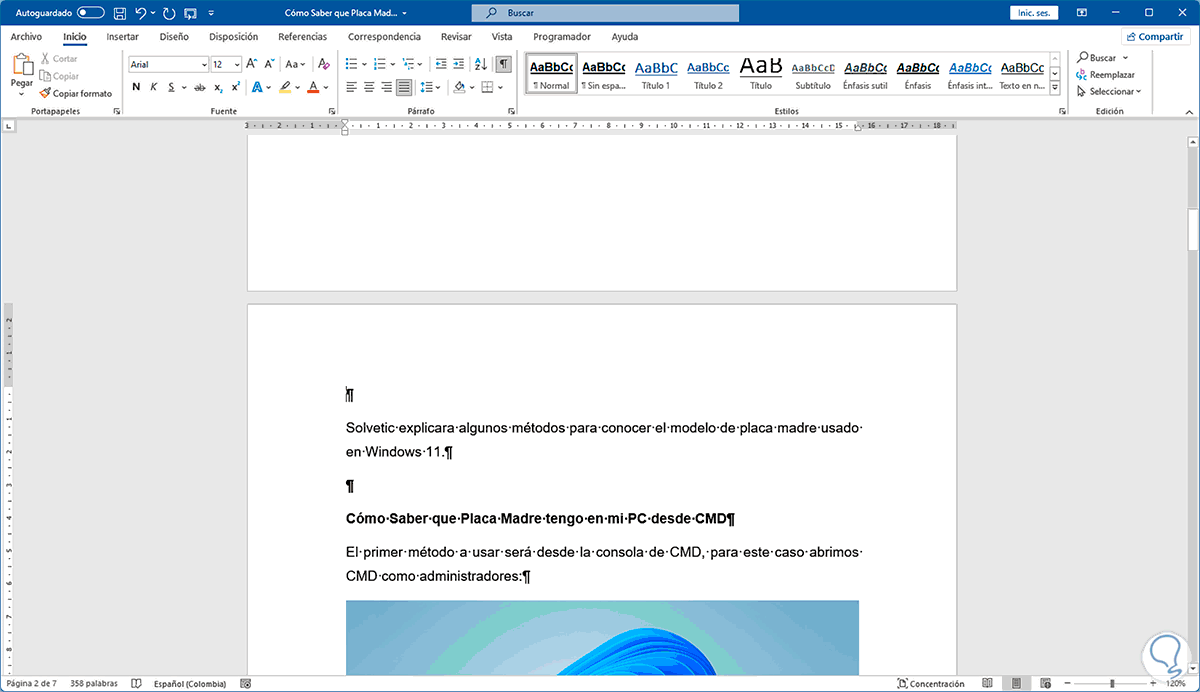Go to the Referencias tab
Image resolution: width=1200 pixels, height=692 pixels.
click(x=302, y=37)
